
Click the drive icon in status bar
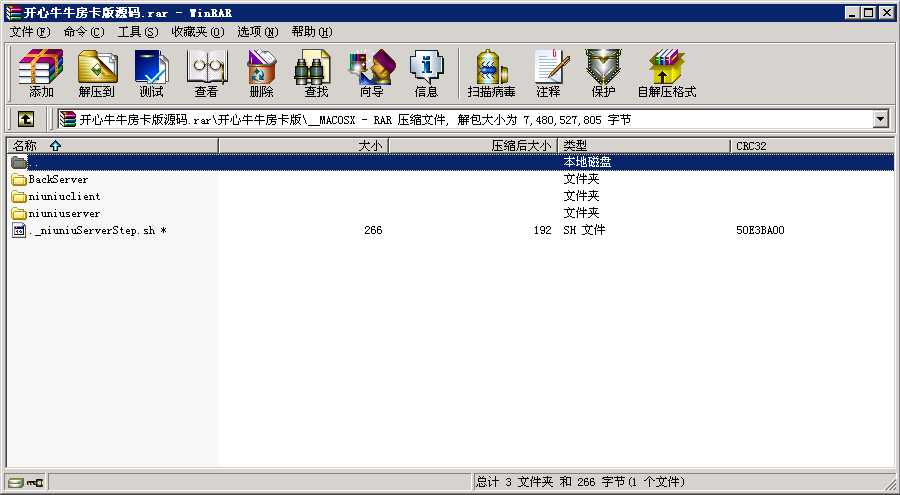16,482
